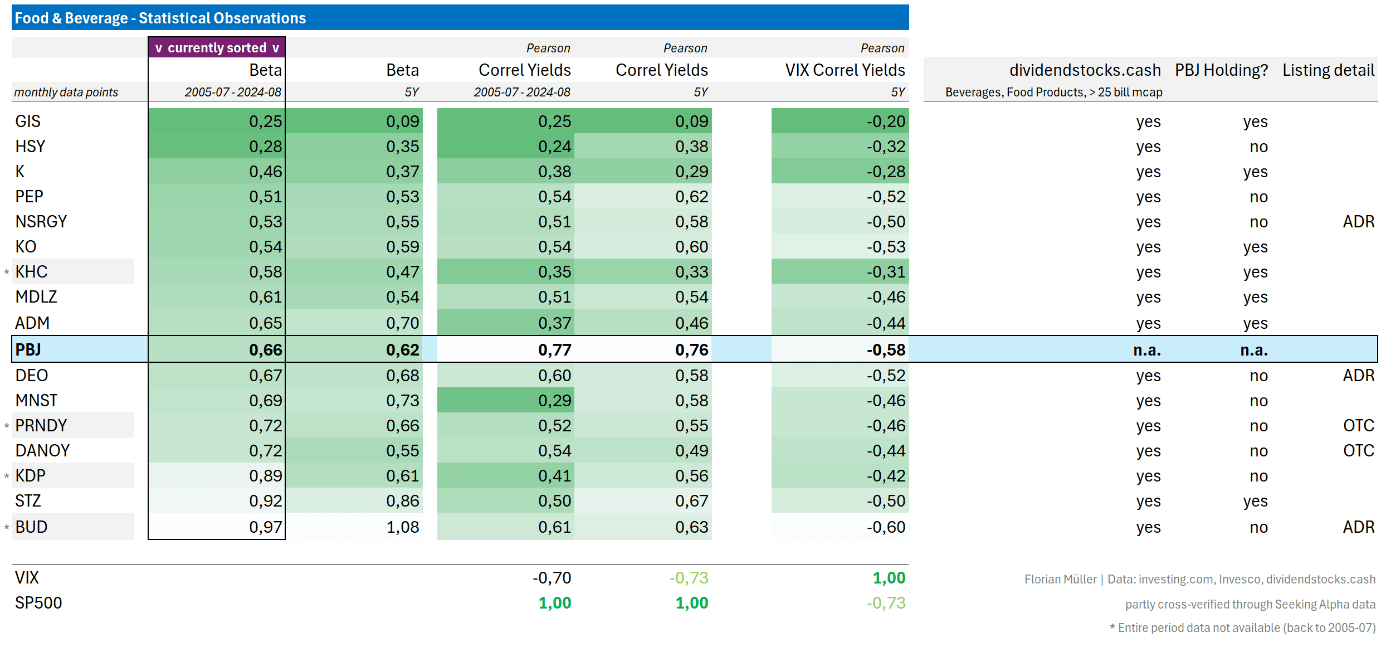Click the VIX row label
Screen dimensions: 1386x647
coord(27,577)
